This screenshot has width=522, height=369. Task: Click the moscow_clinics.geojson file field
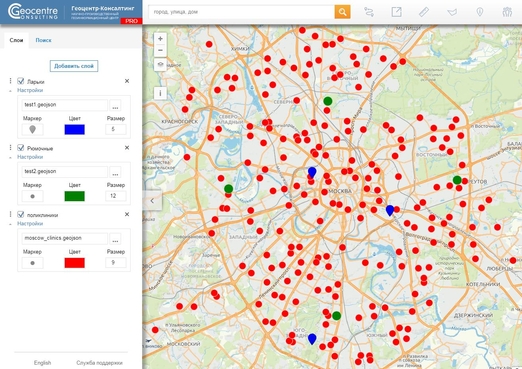click(65, 238)
